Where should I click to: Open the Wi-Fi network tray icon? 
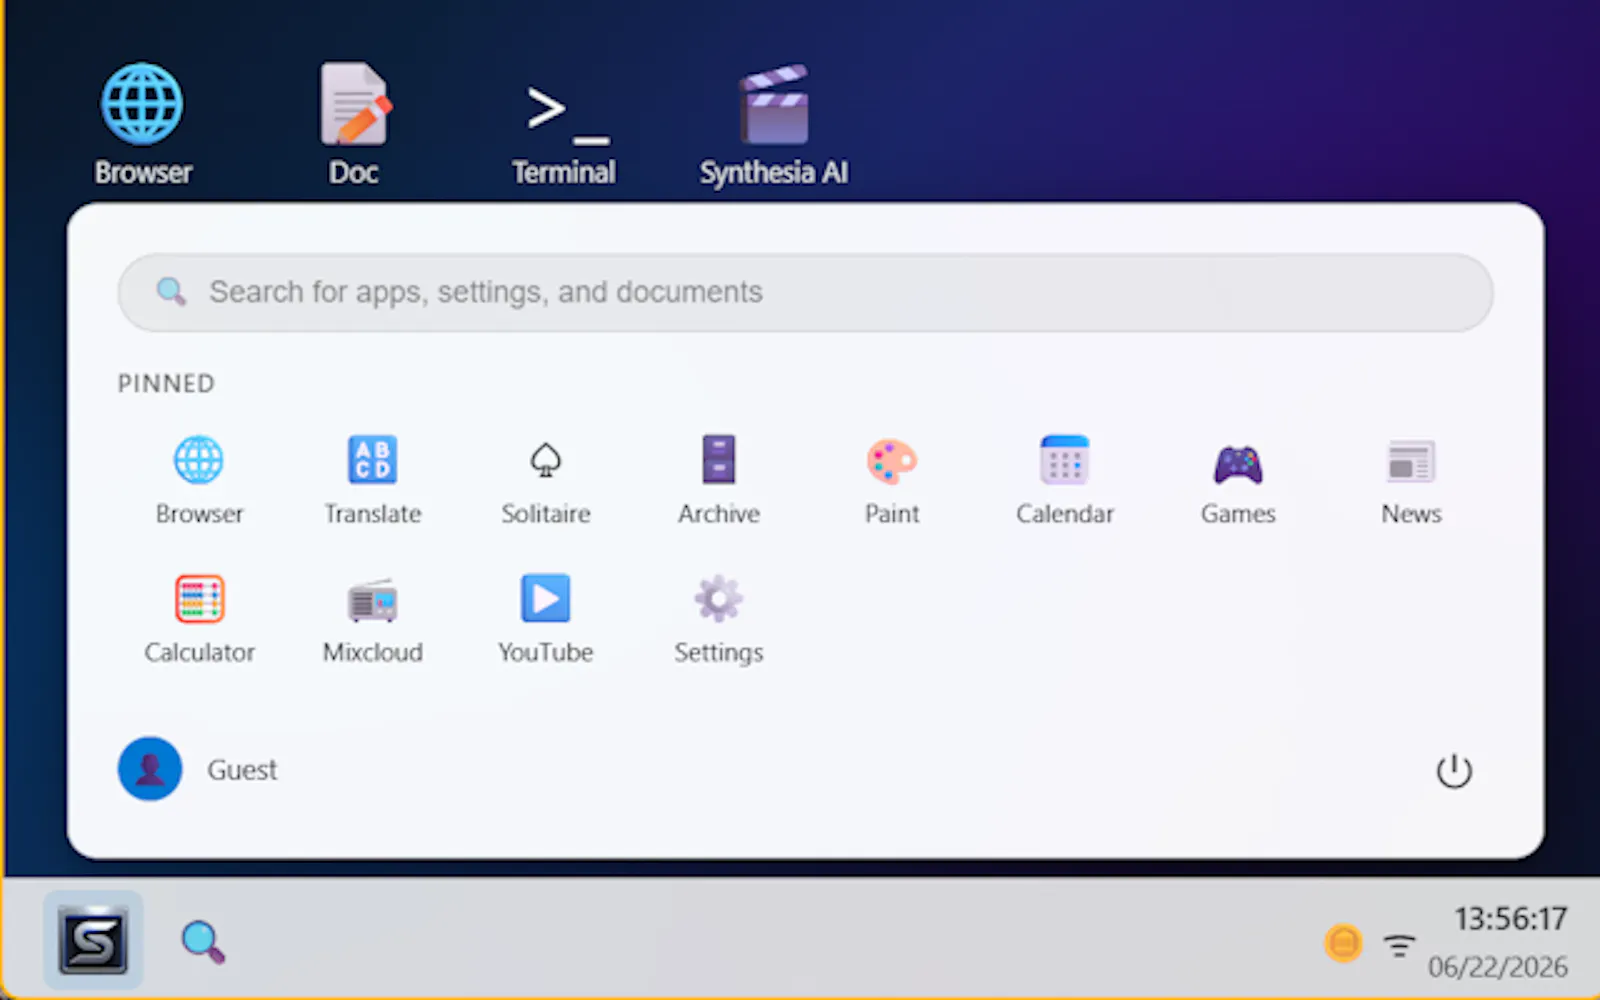(1399, 944)
